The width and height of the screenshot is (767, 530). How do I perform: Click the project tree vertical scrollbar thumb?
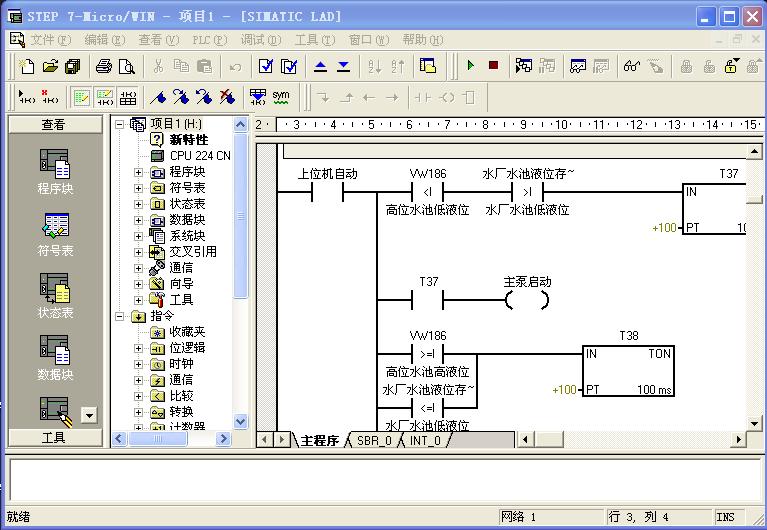[240, 216]
